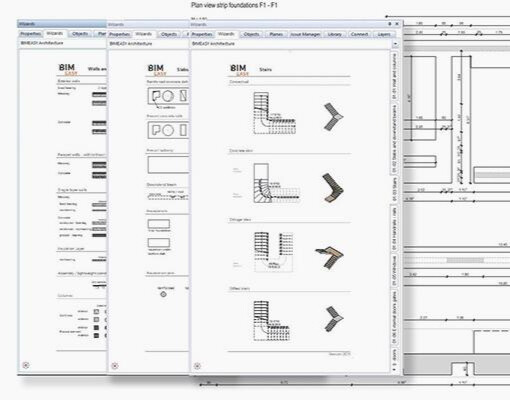
Task: Select Wizards tab in front palette
Action: coord(226,34)
